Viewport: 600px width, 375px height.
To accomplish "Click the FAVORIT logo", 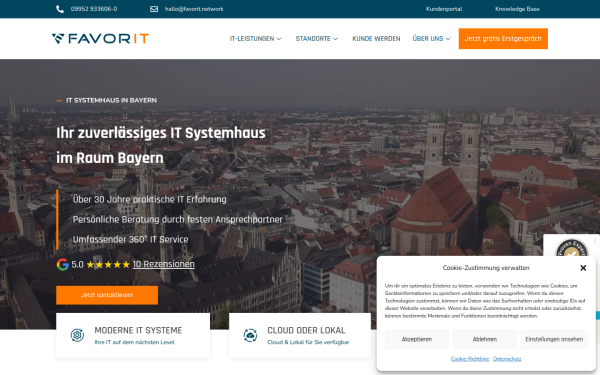I will (x=100, y=38).
